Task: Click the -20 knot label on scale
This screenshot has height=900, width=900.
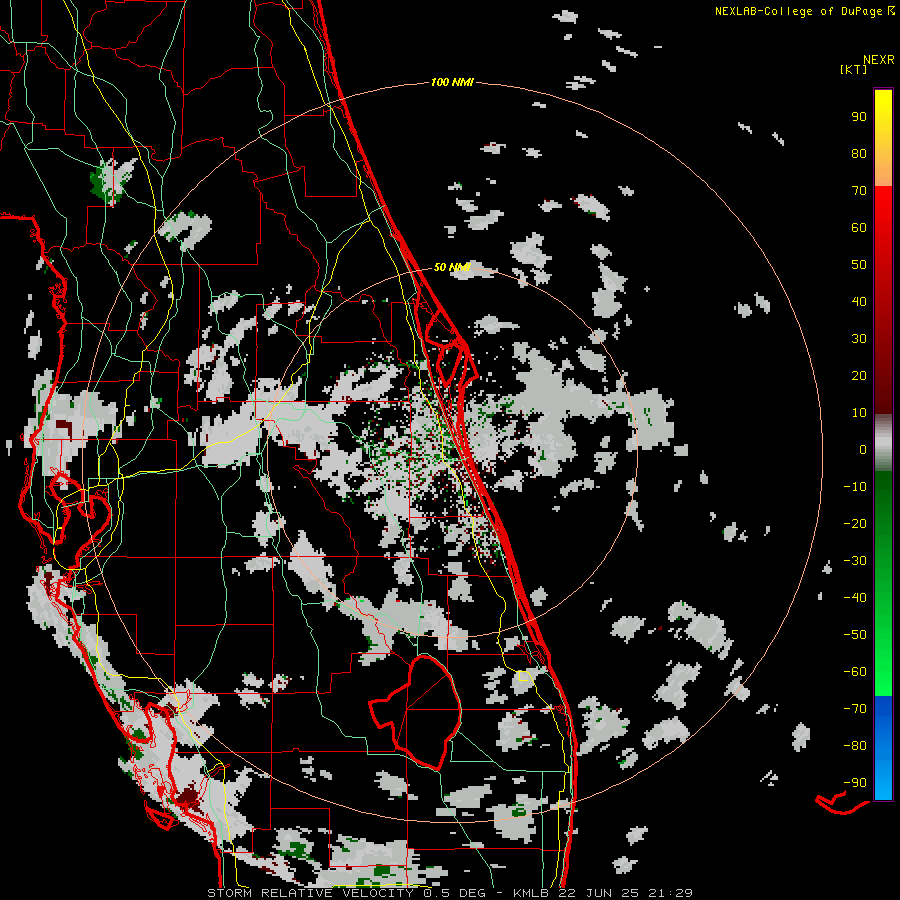Action: [855, 523]
